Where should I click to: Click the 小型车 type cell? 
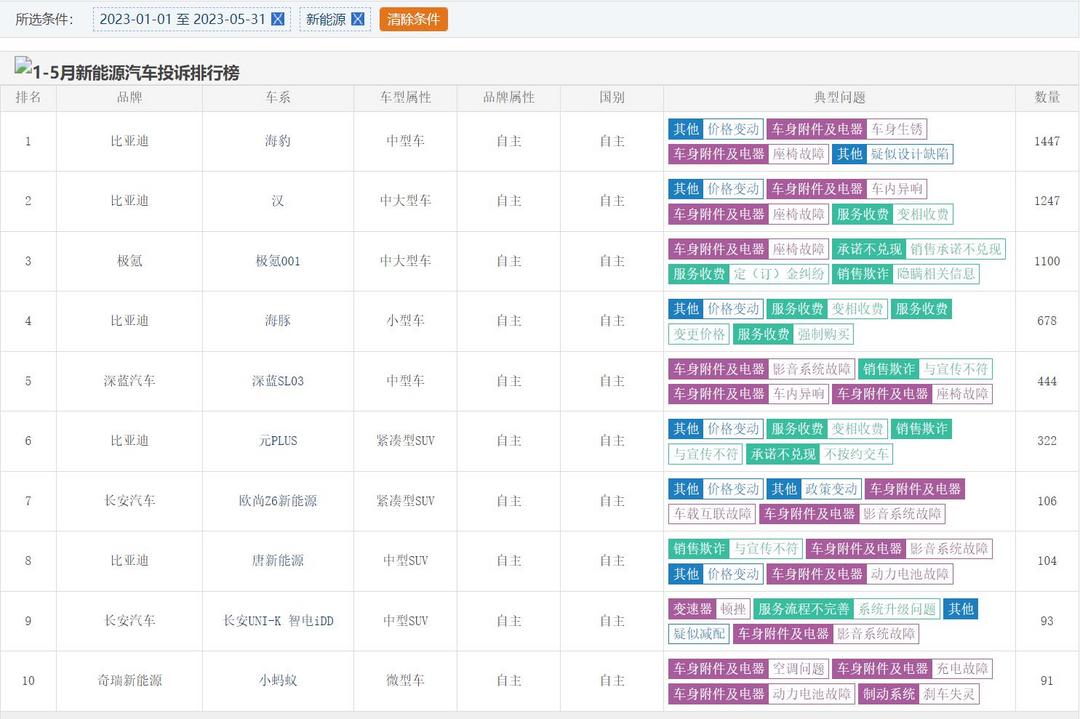point(405,321)
